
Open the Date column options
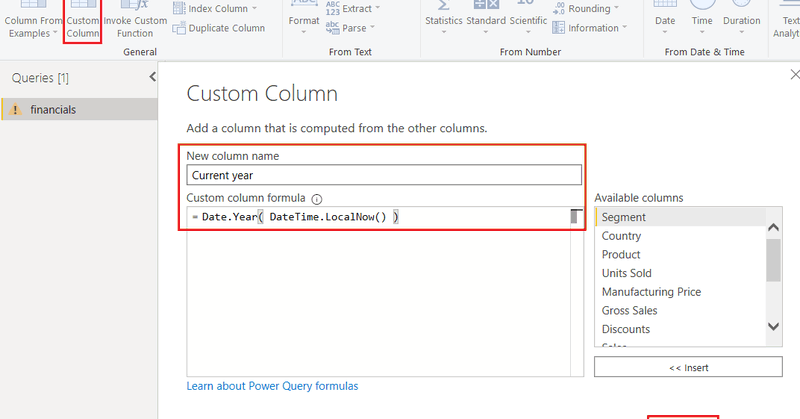(x=665, y=20)
